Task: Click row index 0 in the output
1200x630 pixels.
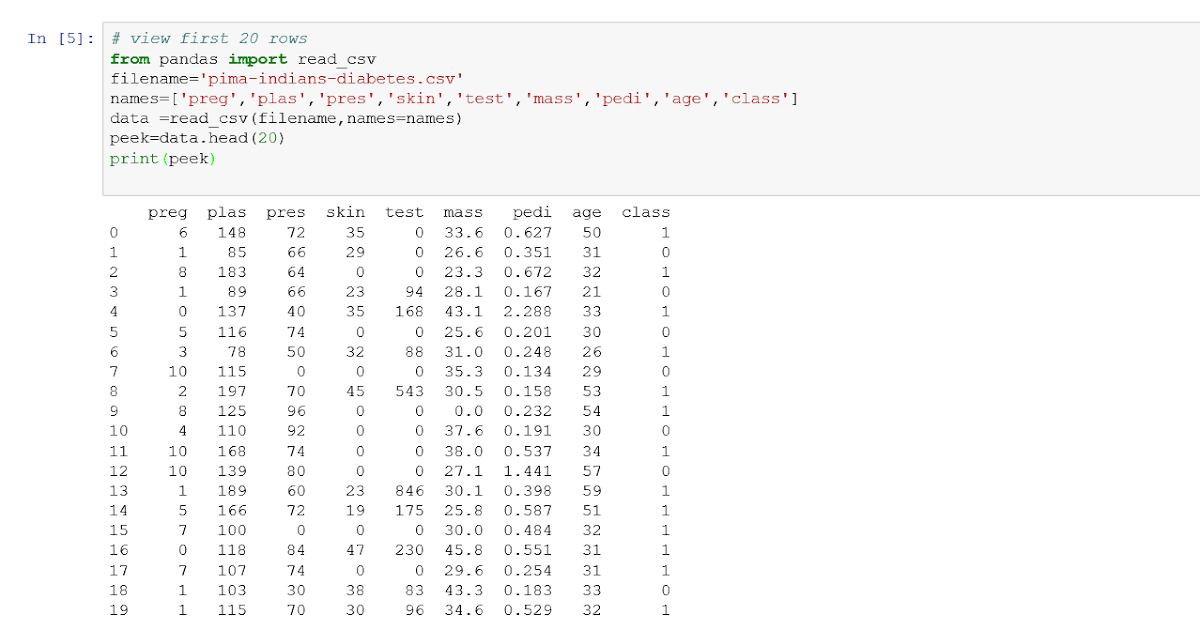Action: click(114, 232)
